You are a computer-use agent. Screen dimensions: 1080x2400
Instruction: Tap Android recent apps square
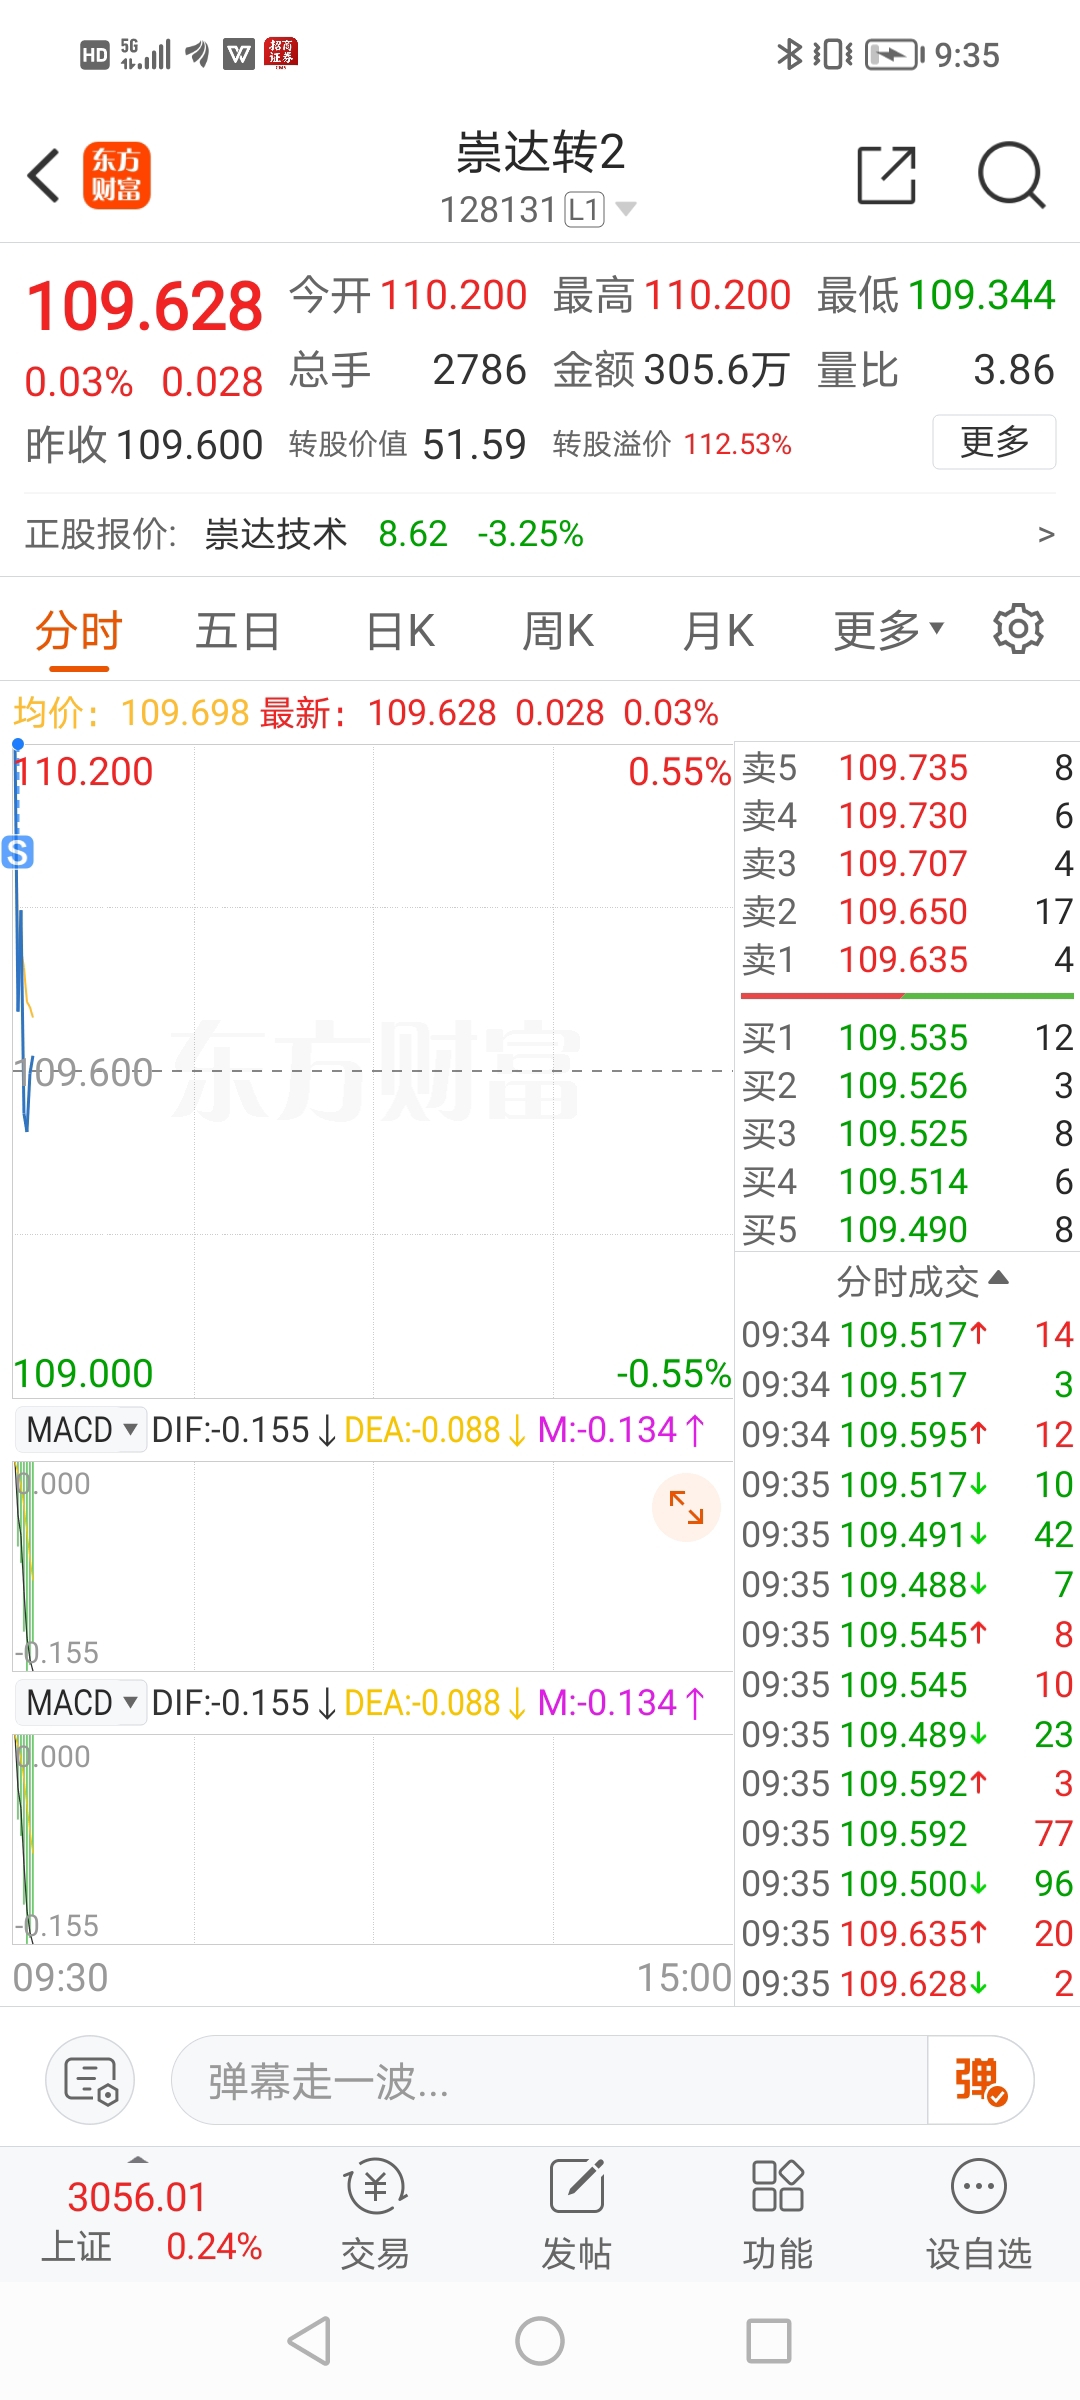click(x=769, y=2341)
